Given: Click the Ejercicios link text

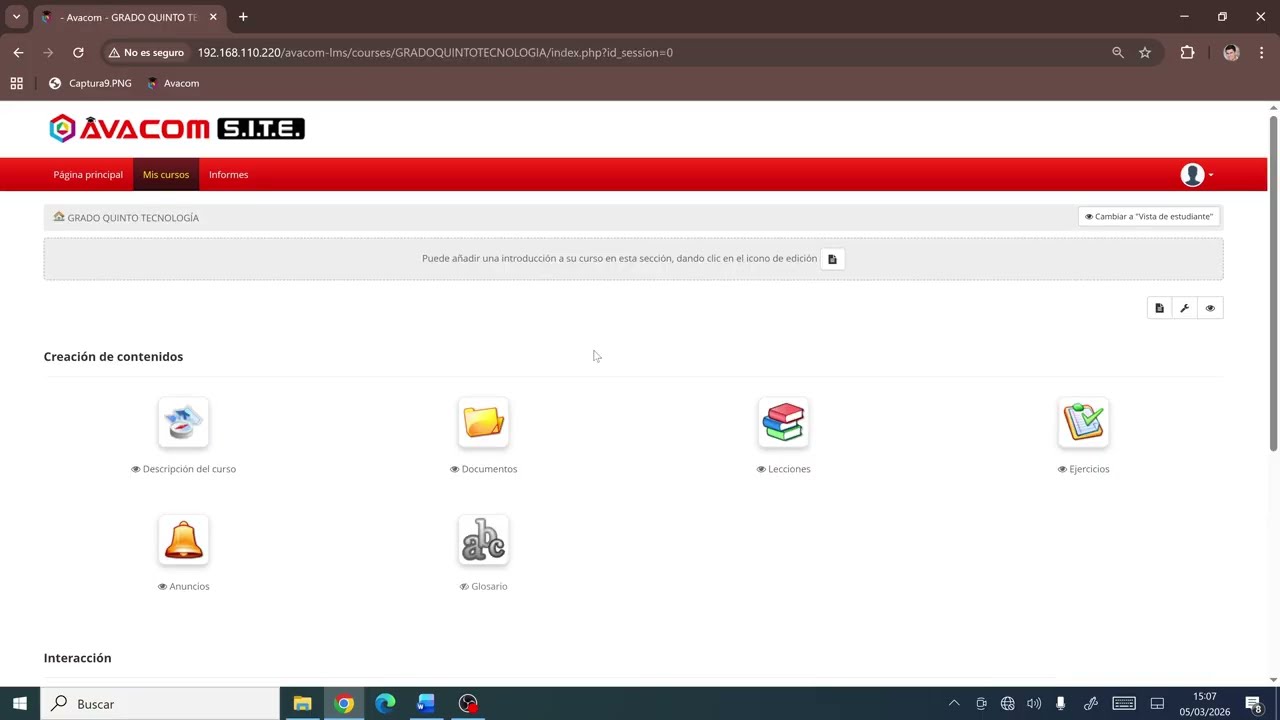Looking at the screenshot, I should pos(1089,469).
